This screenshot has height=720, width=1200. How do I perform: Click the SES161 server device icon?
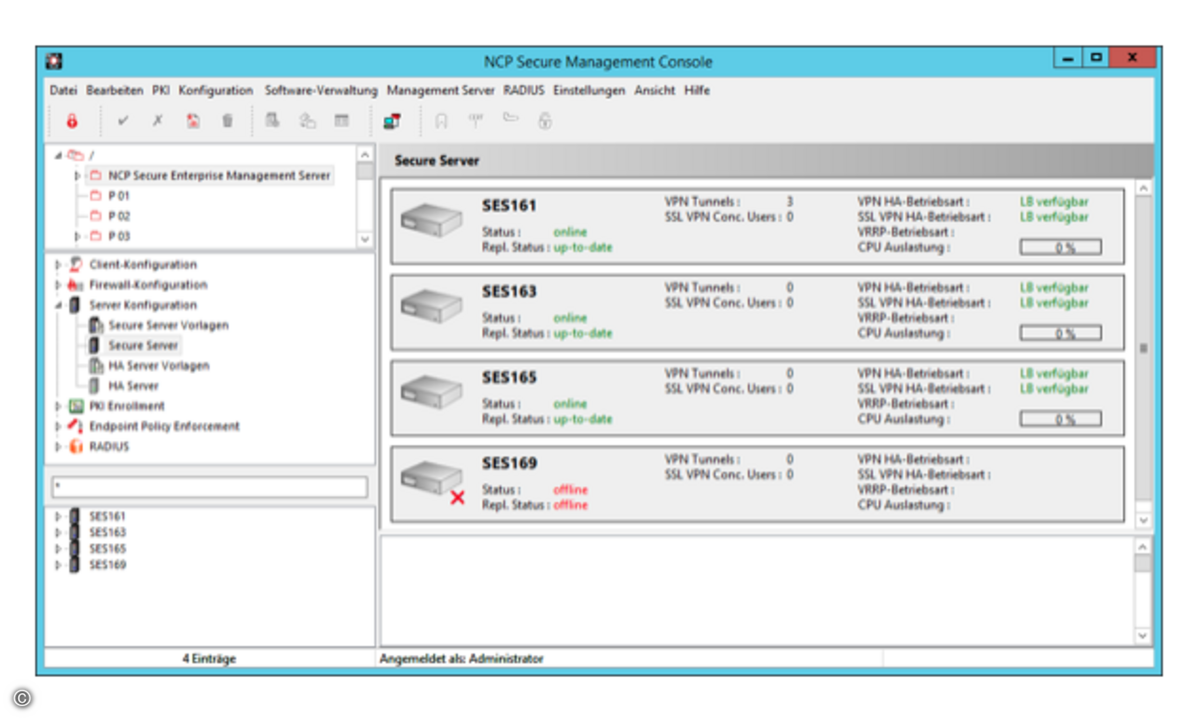(431, 220)
